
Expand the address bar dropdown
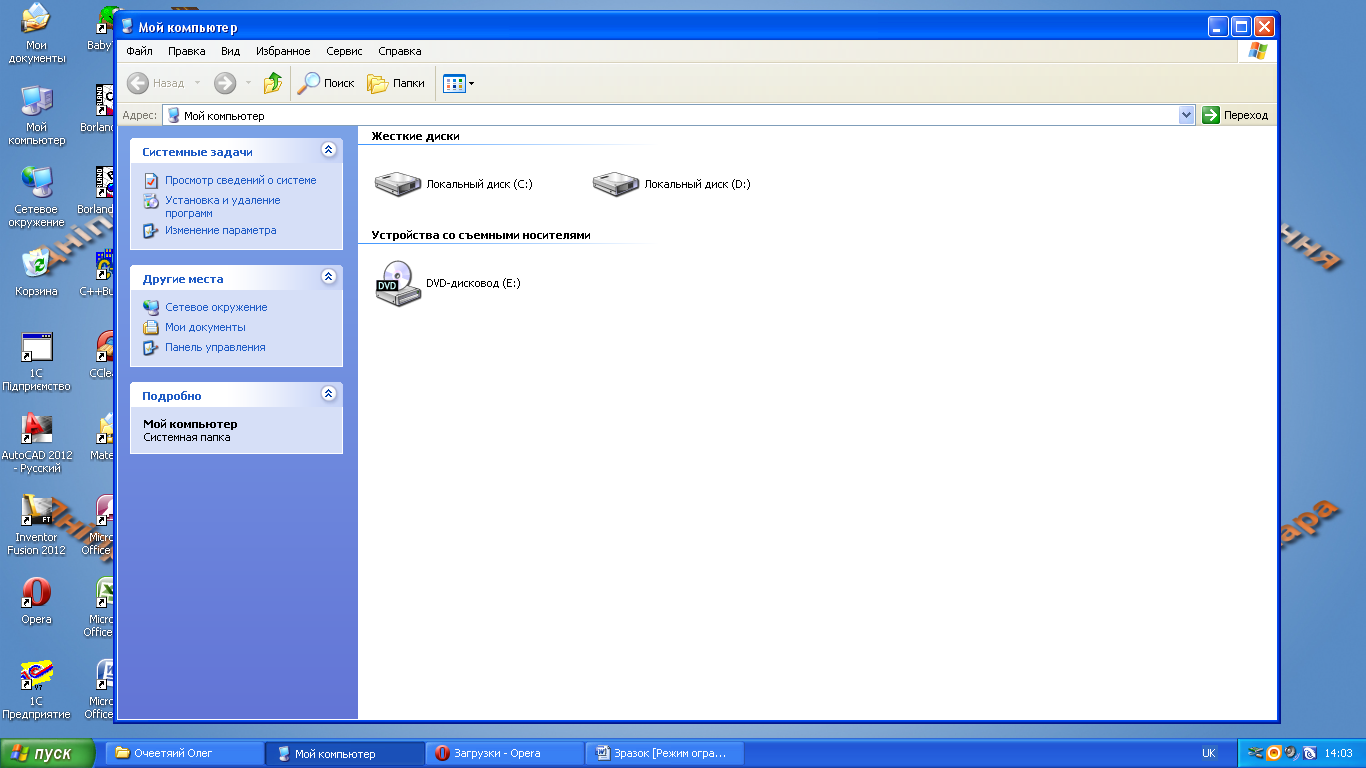(1187, 115)
